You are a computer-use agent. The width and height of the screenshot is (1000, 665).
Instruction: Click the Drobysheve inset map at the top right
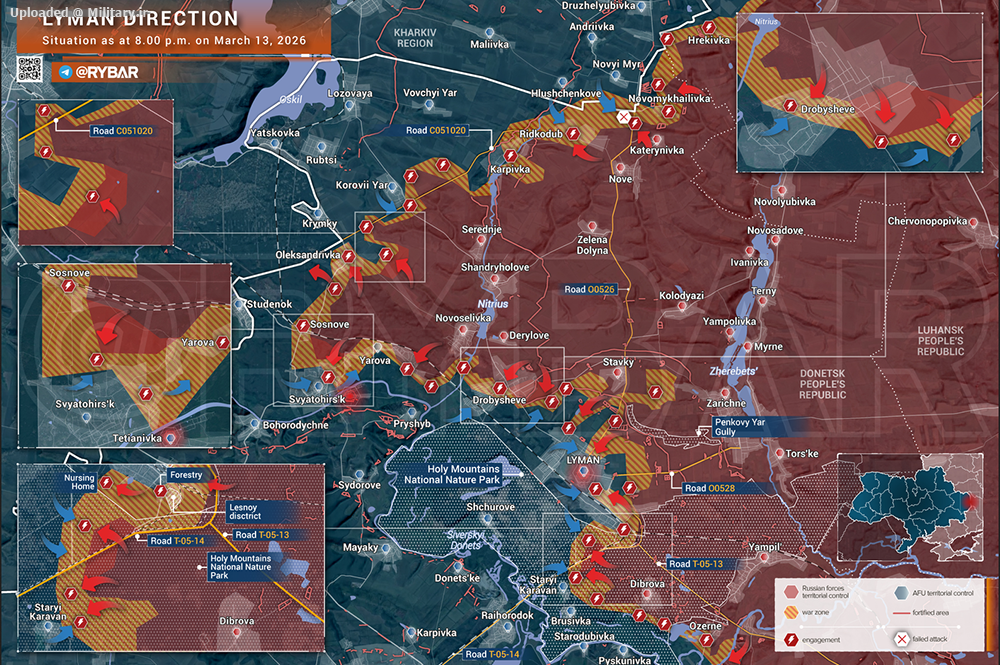click(x=860, y=92)
